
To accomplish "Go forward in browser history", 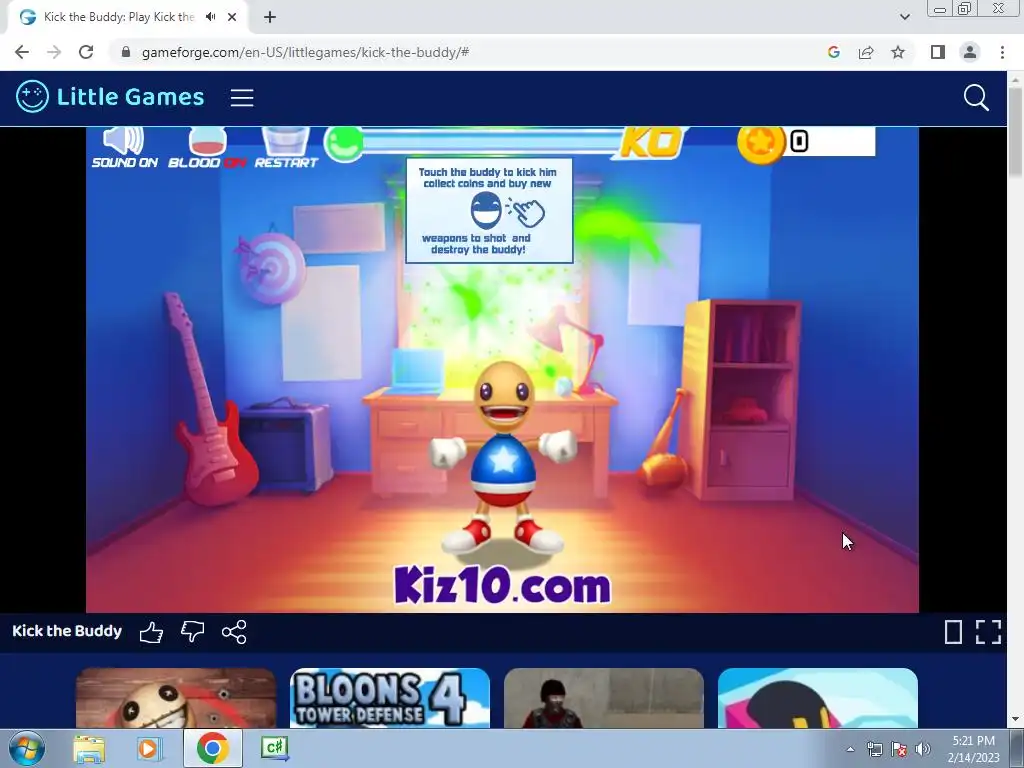I will pyautogui.click(x=54, y=52).
